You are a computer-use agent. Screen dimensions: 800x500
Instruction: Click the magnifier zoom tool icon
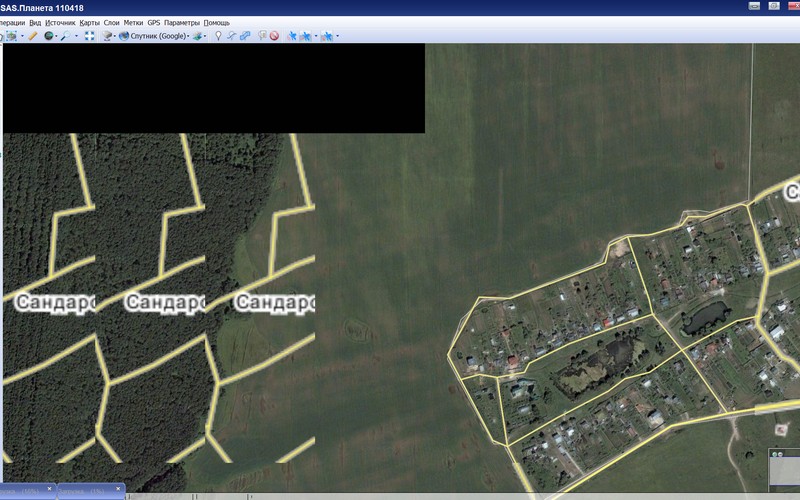point(67,35)
